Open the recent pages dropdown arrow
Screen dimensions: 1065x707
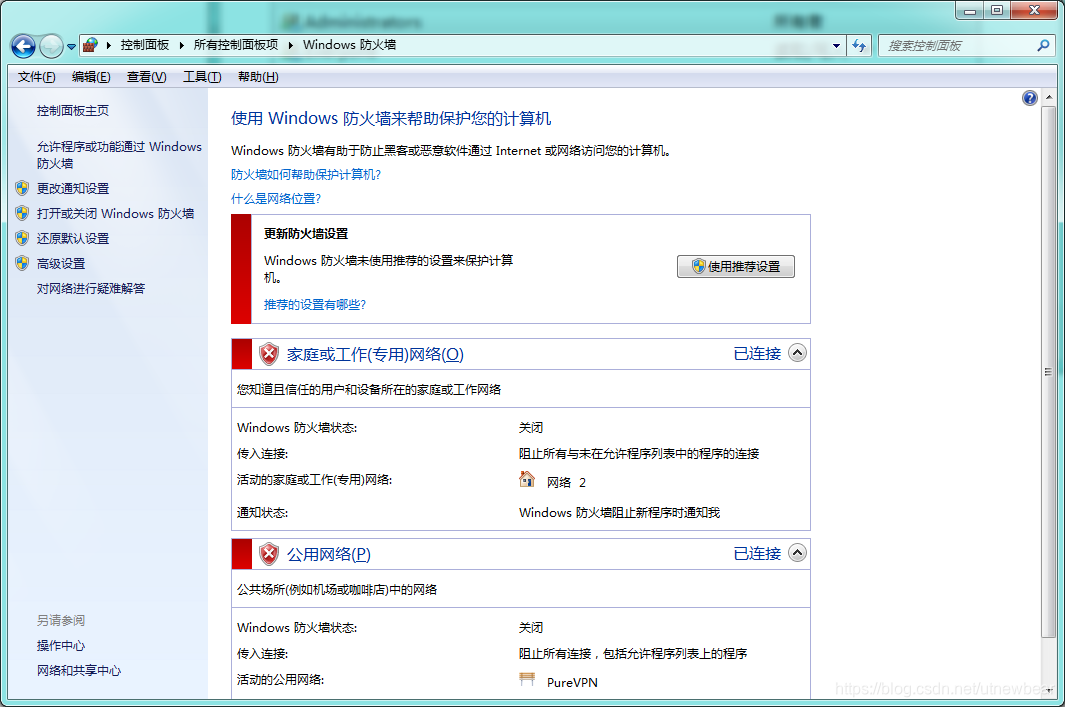click(71, 47)
